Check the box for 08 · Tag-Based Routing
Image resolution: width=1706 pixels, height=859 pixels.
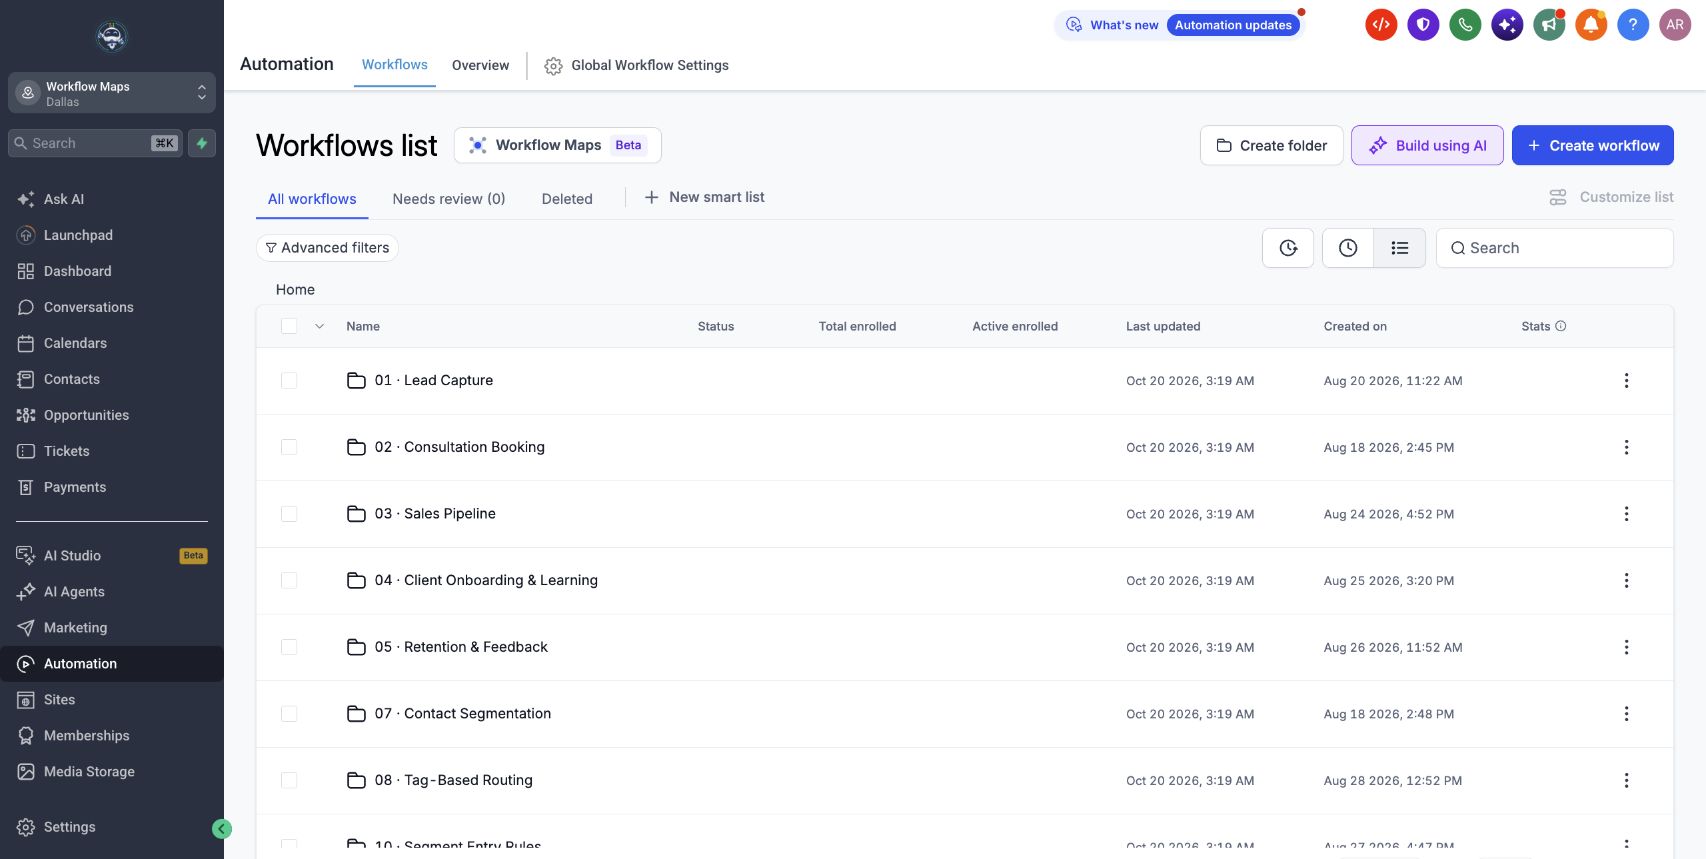pyautogui.click(x=289, y=780)
